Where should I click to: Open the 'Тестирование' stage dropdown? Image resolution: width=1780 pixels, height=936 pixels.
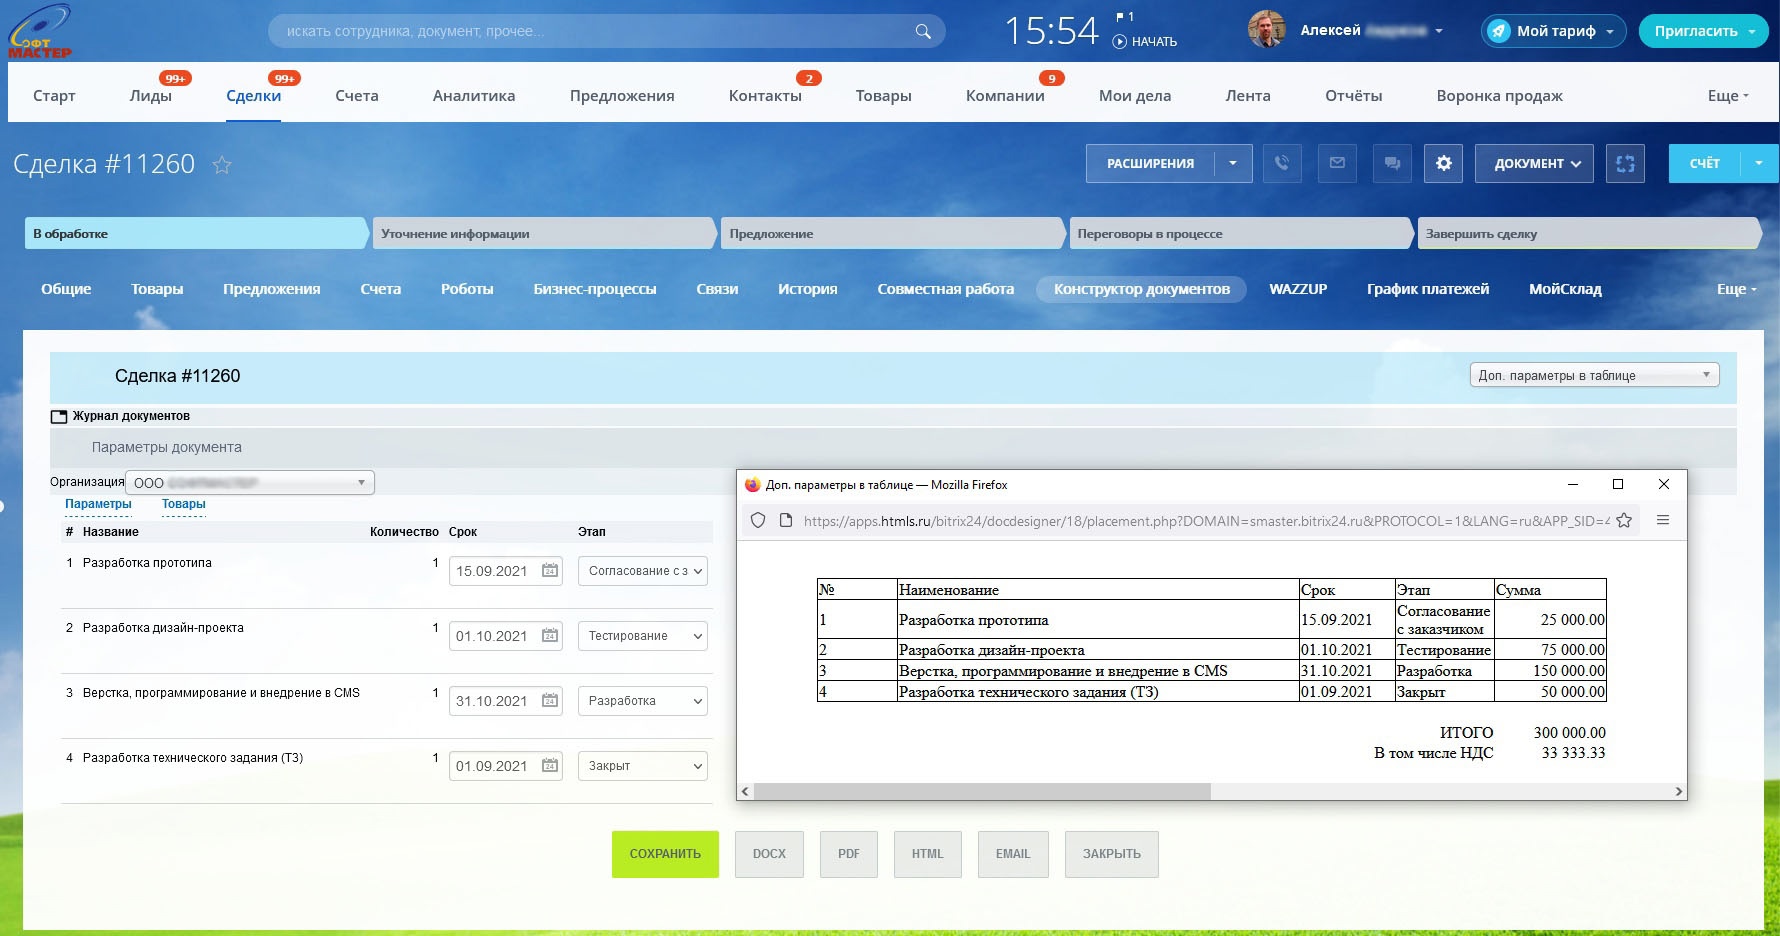(x=642, y=636)
